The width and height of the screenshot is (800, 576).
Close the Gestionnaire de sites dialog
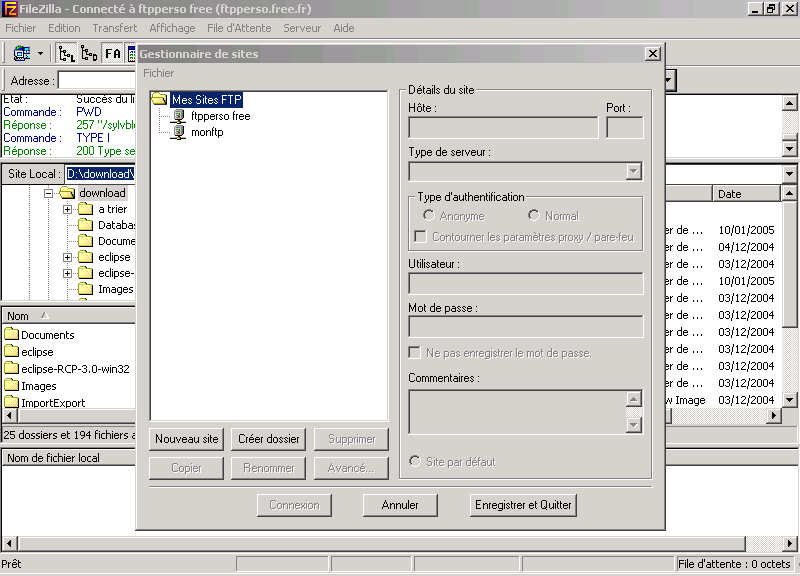point(653,54)
